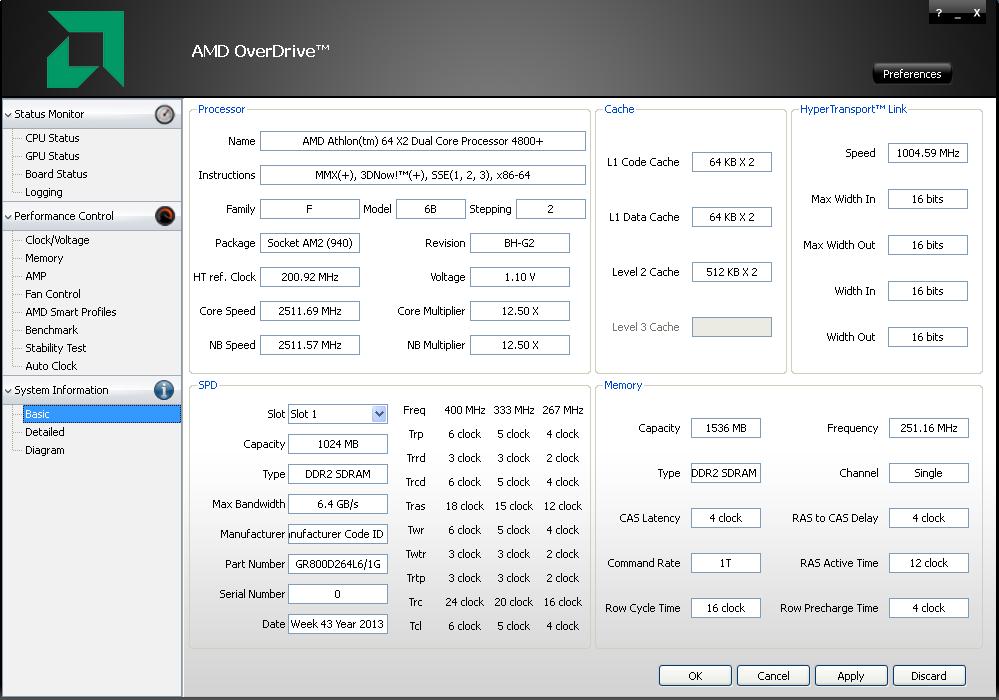The height and width of the screenshot is (700, 999).
Task: Collapse the Performance Control section
Action: (x=8, y=217)
